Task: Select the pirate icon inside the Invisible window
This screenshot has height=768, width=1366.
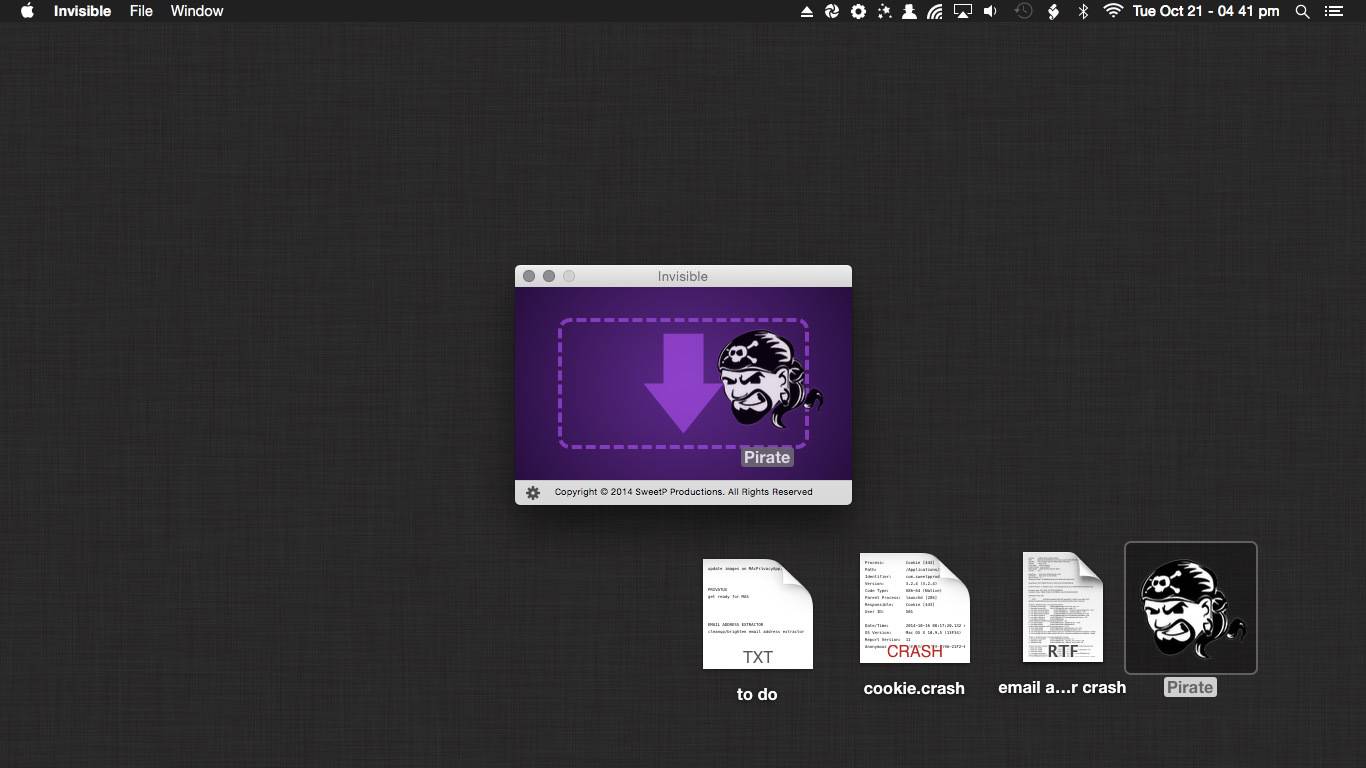Action: click(x=769, y=380)
